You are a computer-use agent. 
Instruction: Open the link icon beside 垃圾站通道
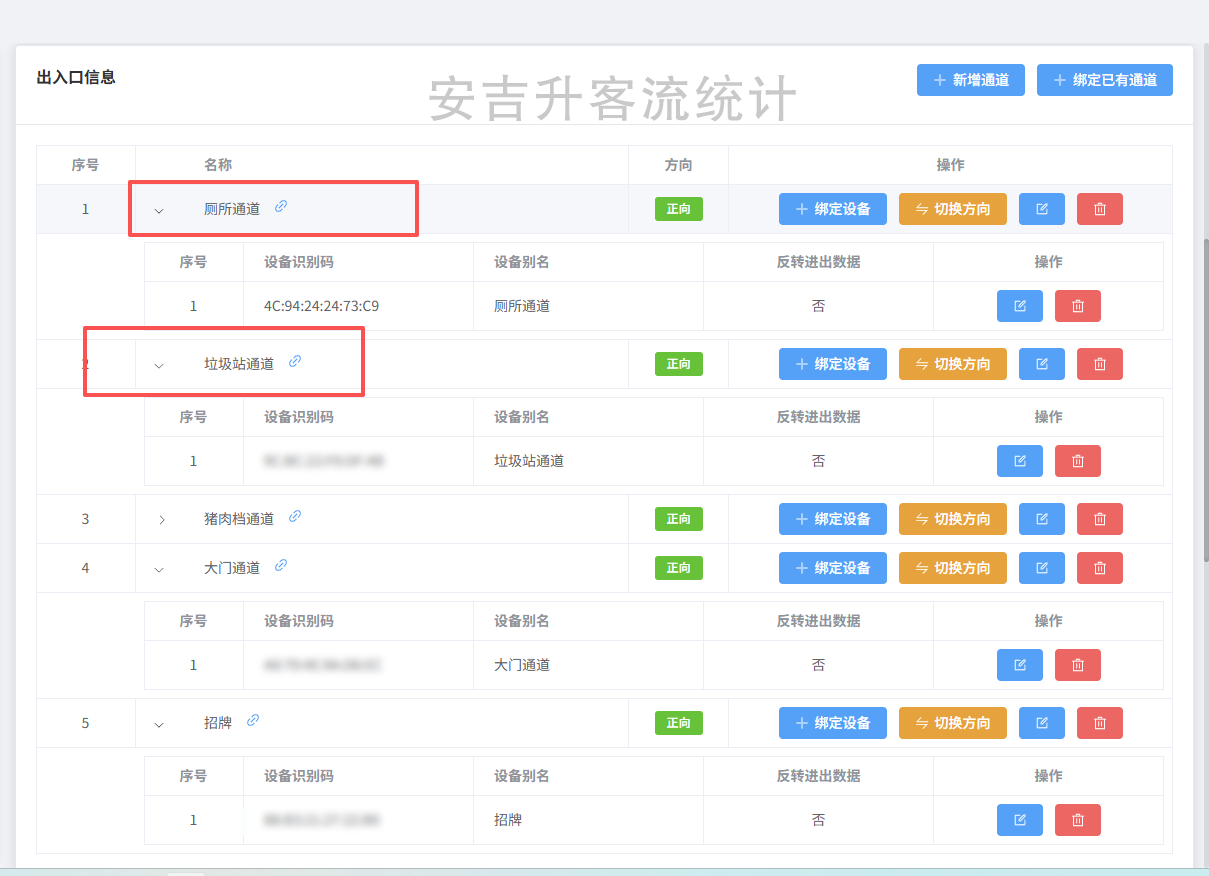[294, 363]
